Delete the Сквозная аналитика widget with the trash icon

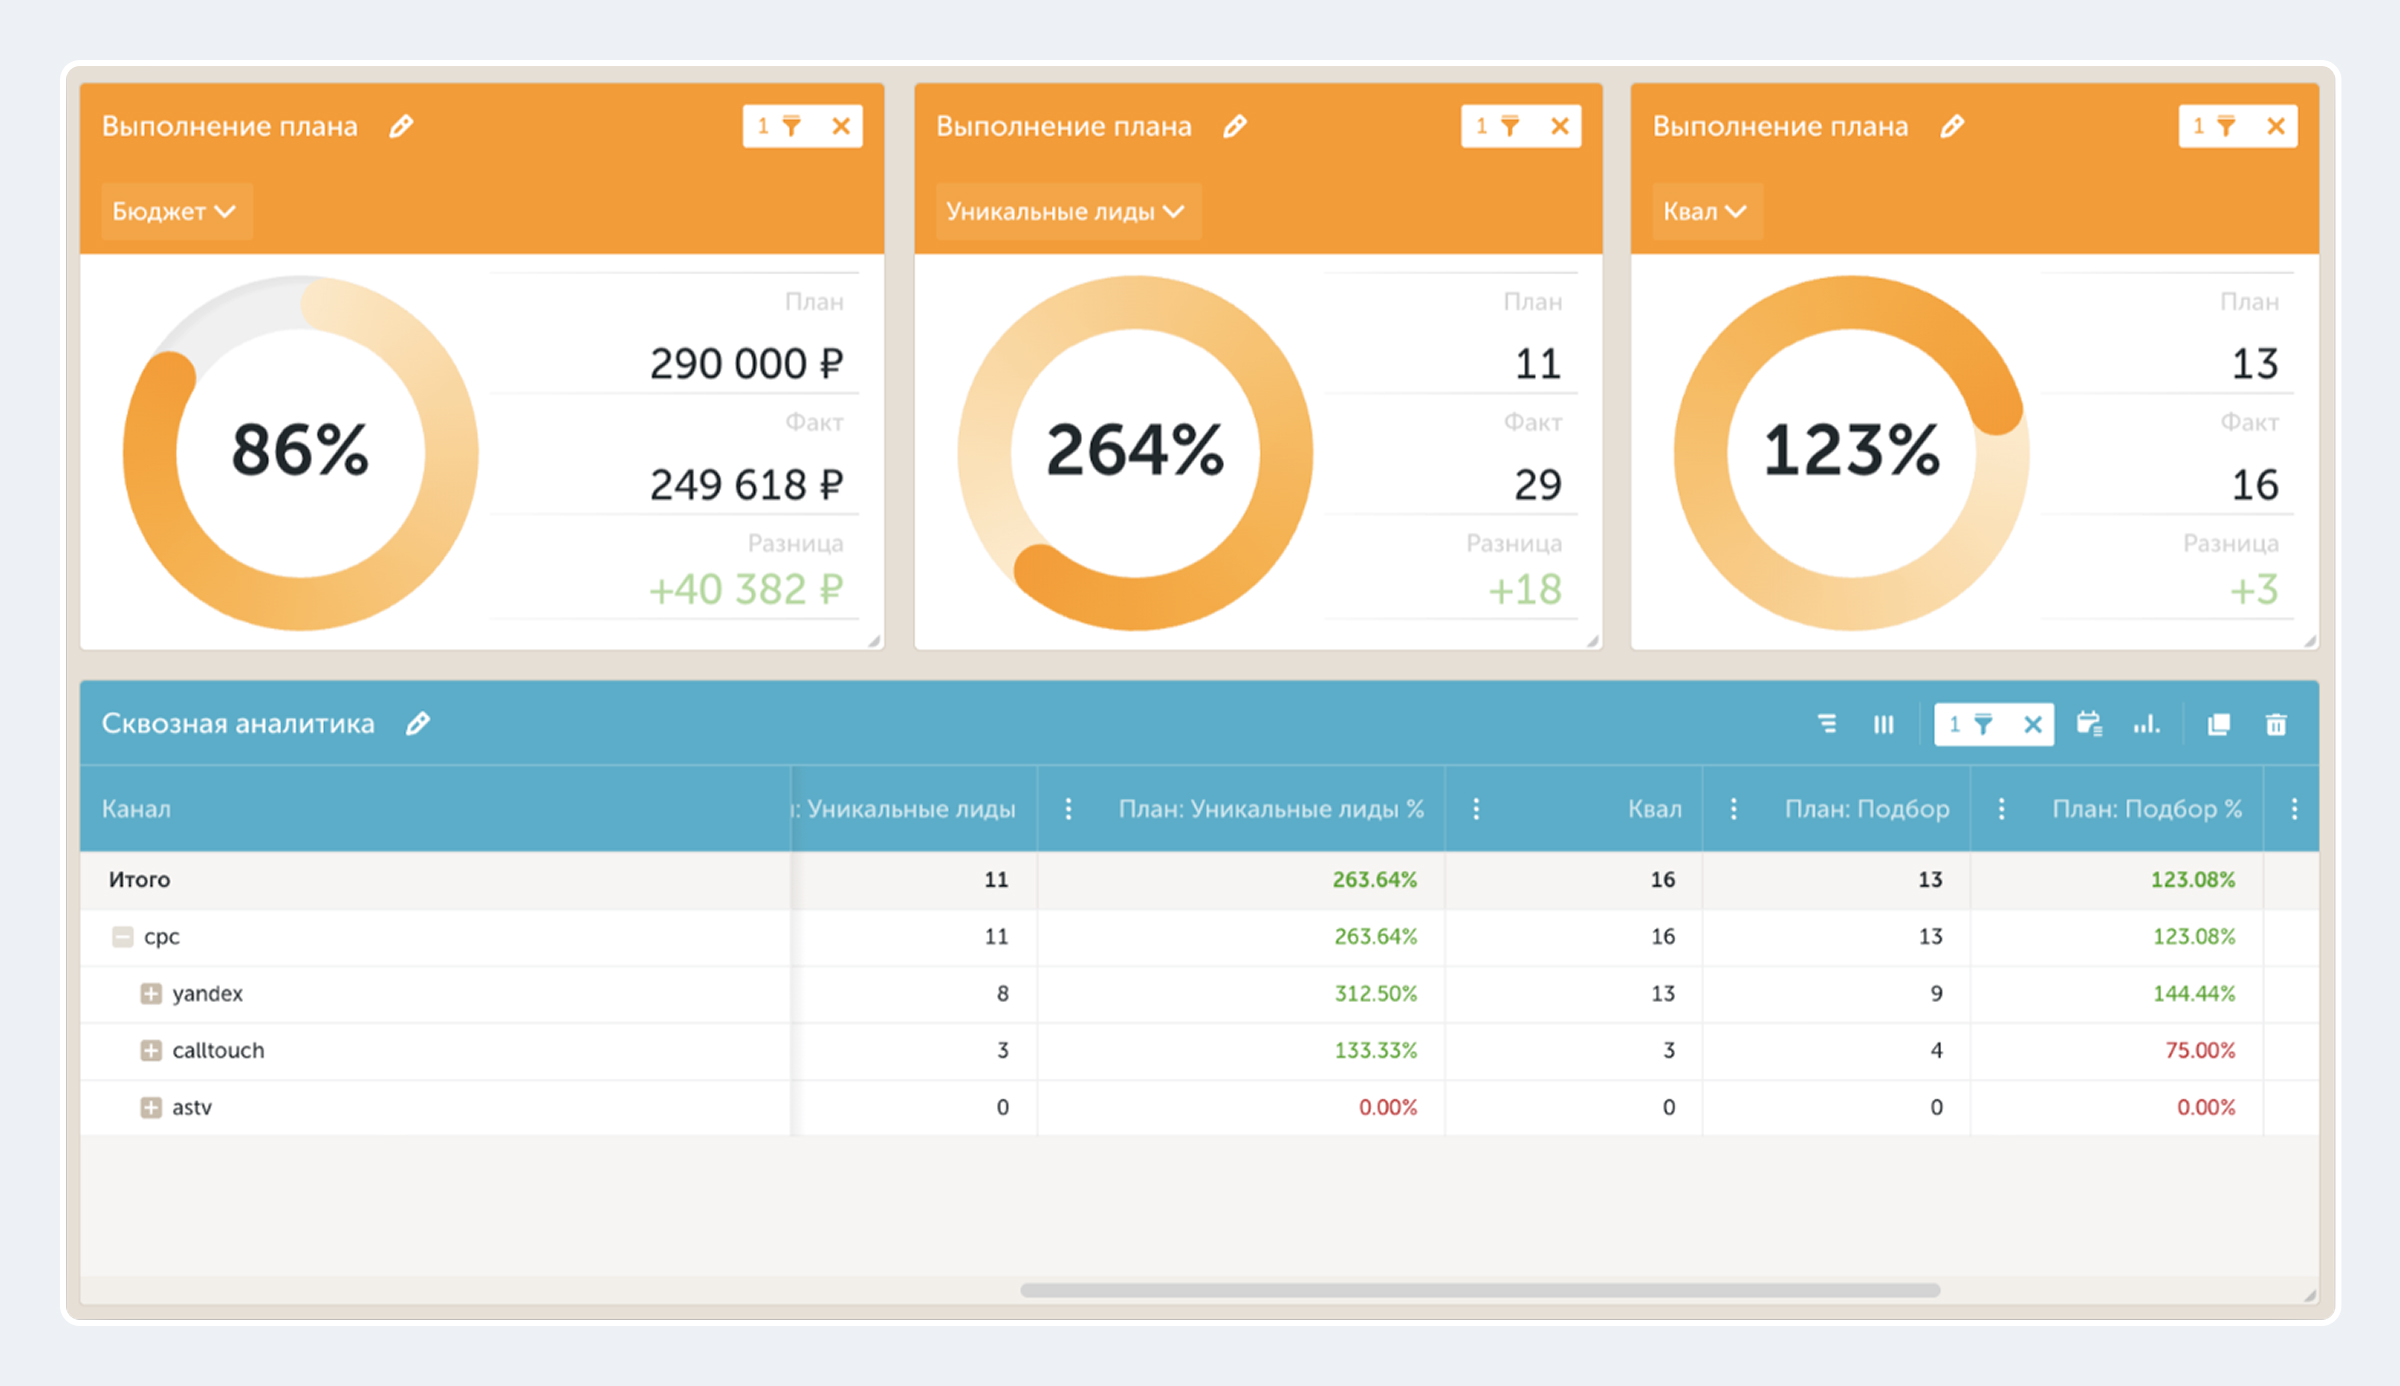(x=2276, y=724)
